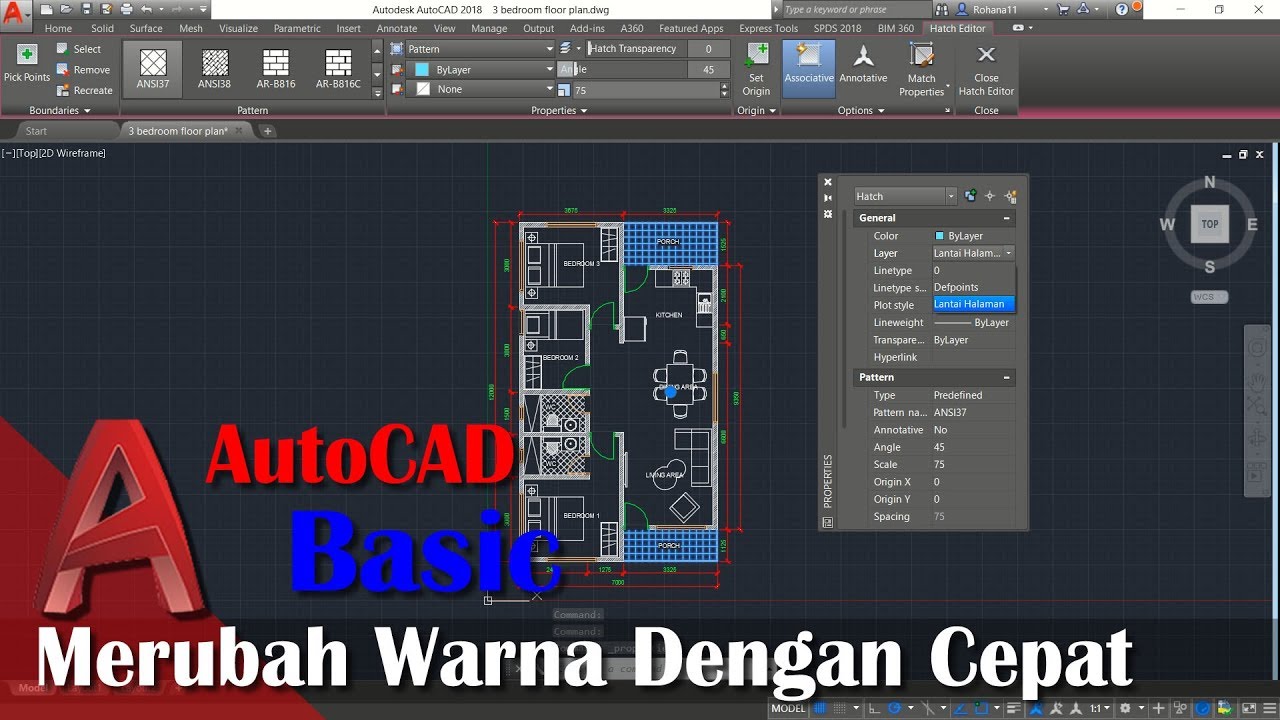
Task: Click Recreate boundary
Action: point(83,90)
